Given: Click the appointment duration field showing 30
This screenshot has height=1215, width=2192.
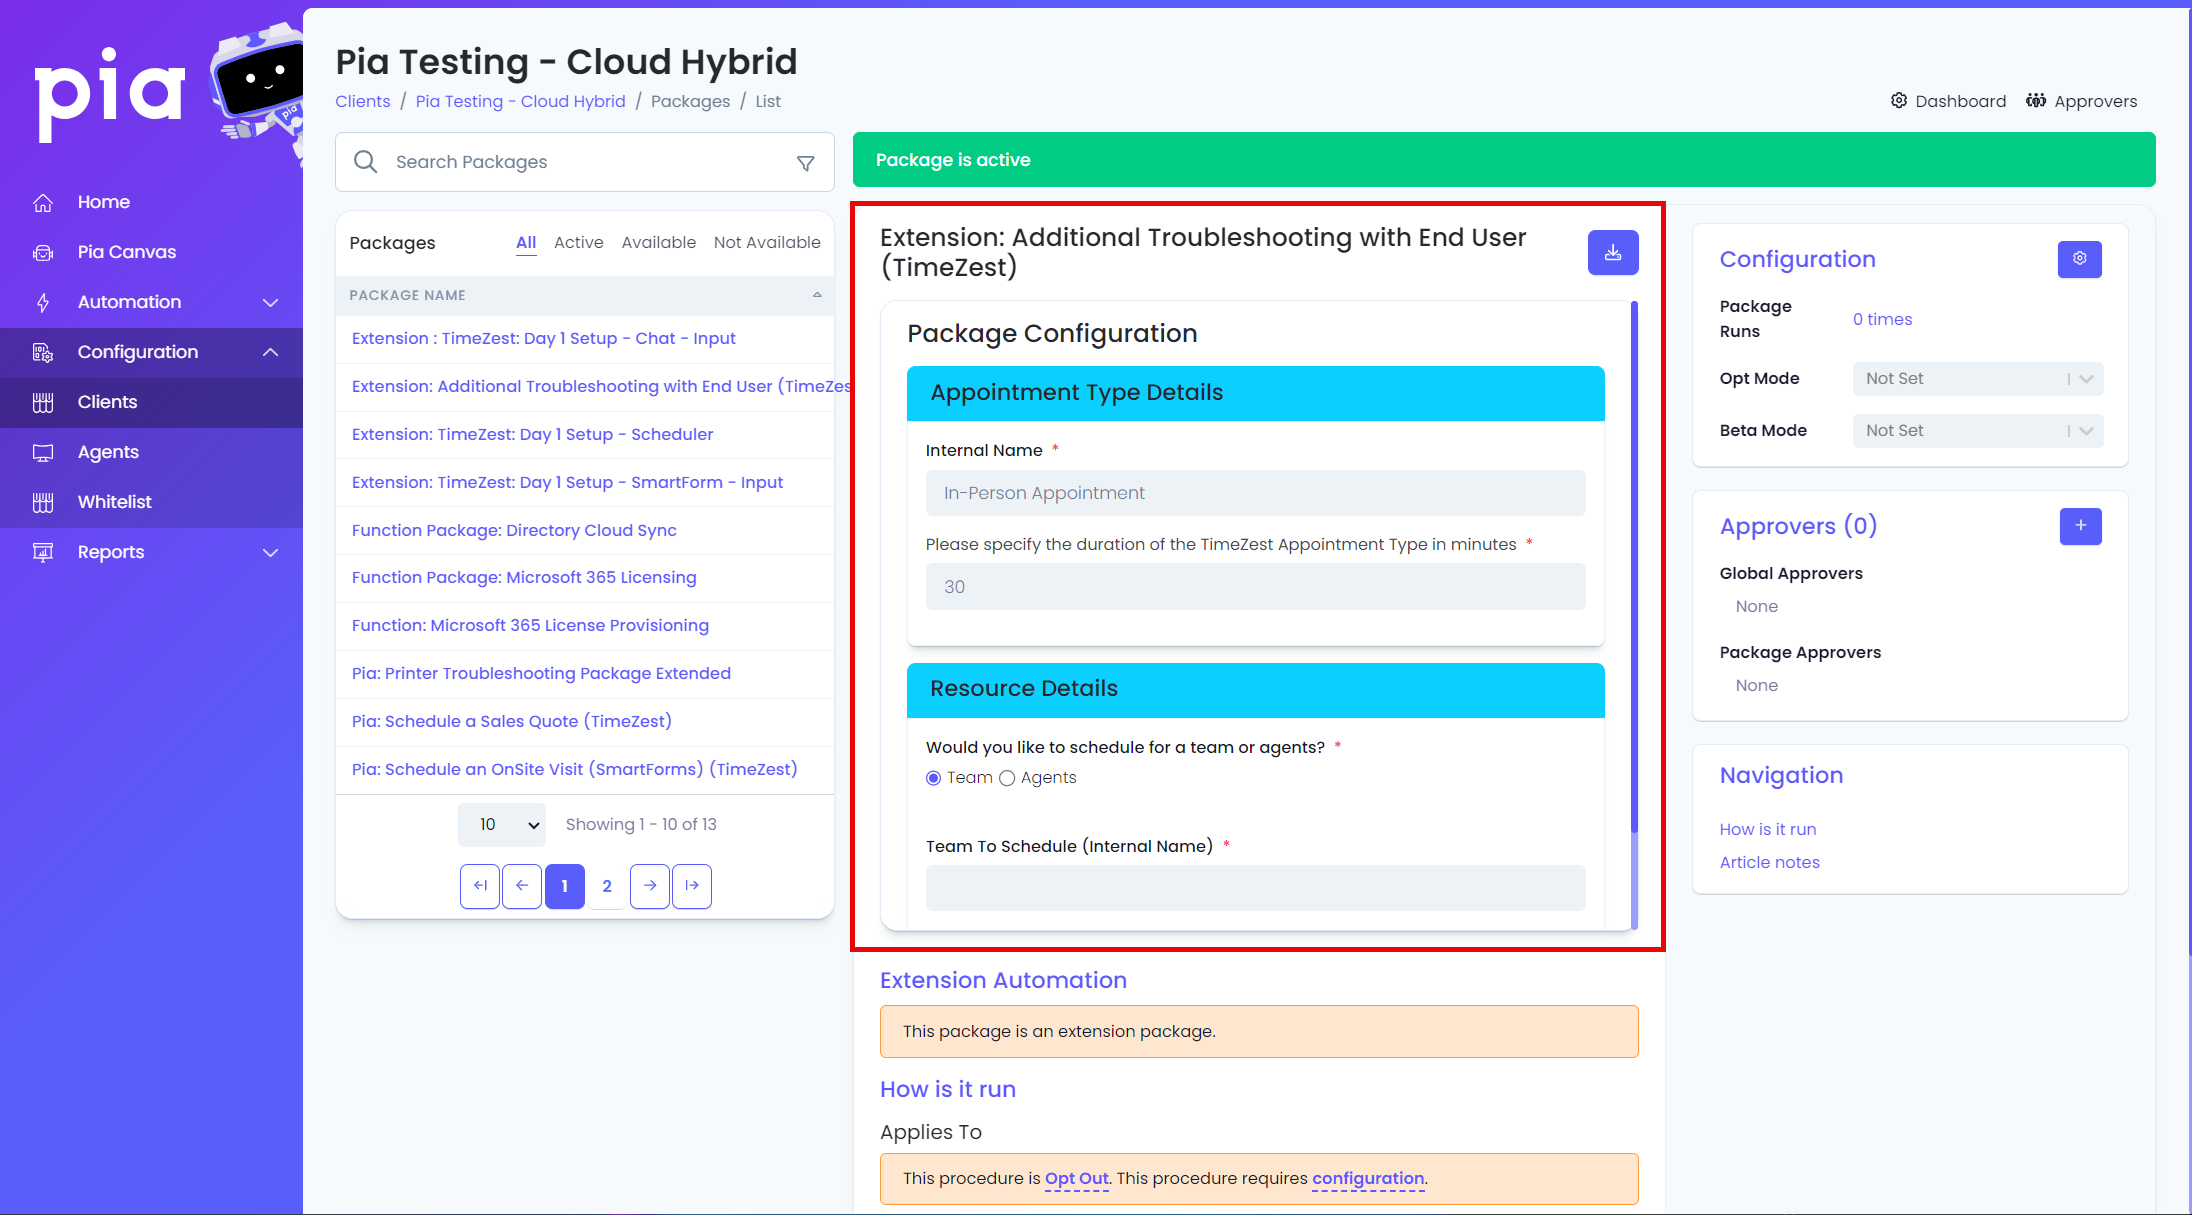Looking at the screenshot, I should pyautogui.click(x=1255, y=587).
